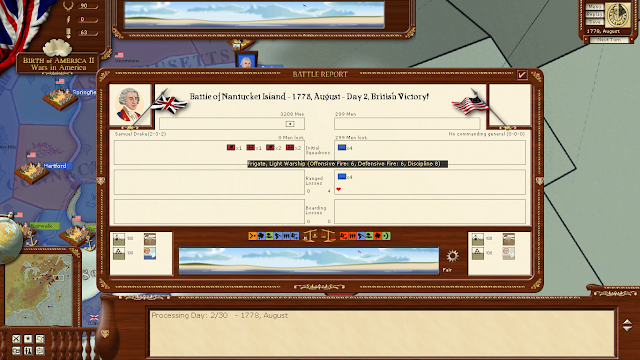
Task: Click the American flag in the battle report
Action: [470, 105]
